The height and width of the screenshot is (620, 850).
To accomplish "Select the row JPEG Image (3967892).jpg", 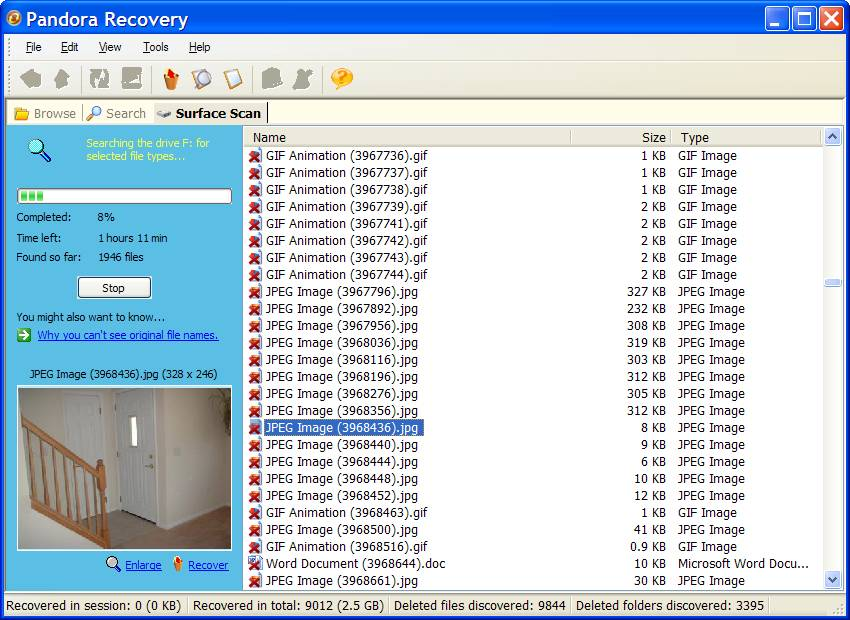I will pos(534,309).
